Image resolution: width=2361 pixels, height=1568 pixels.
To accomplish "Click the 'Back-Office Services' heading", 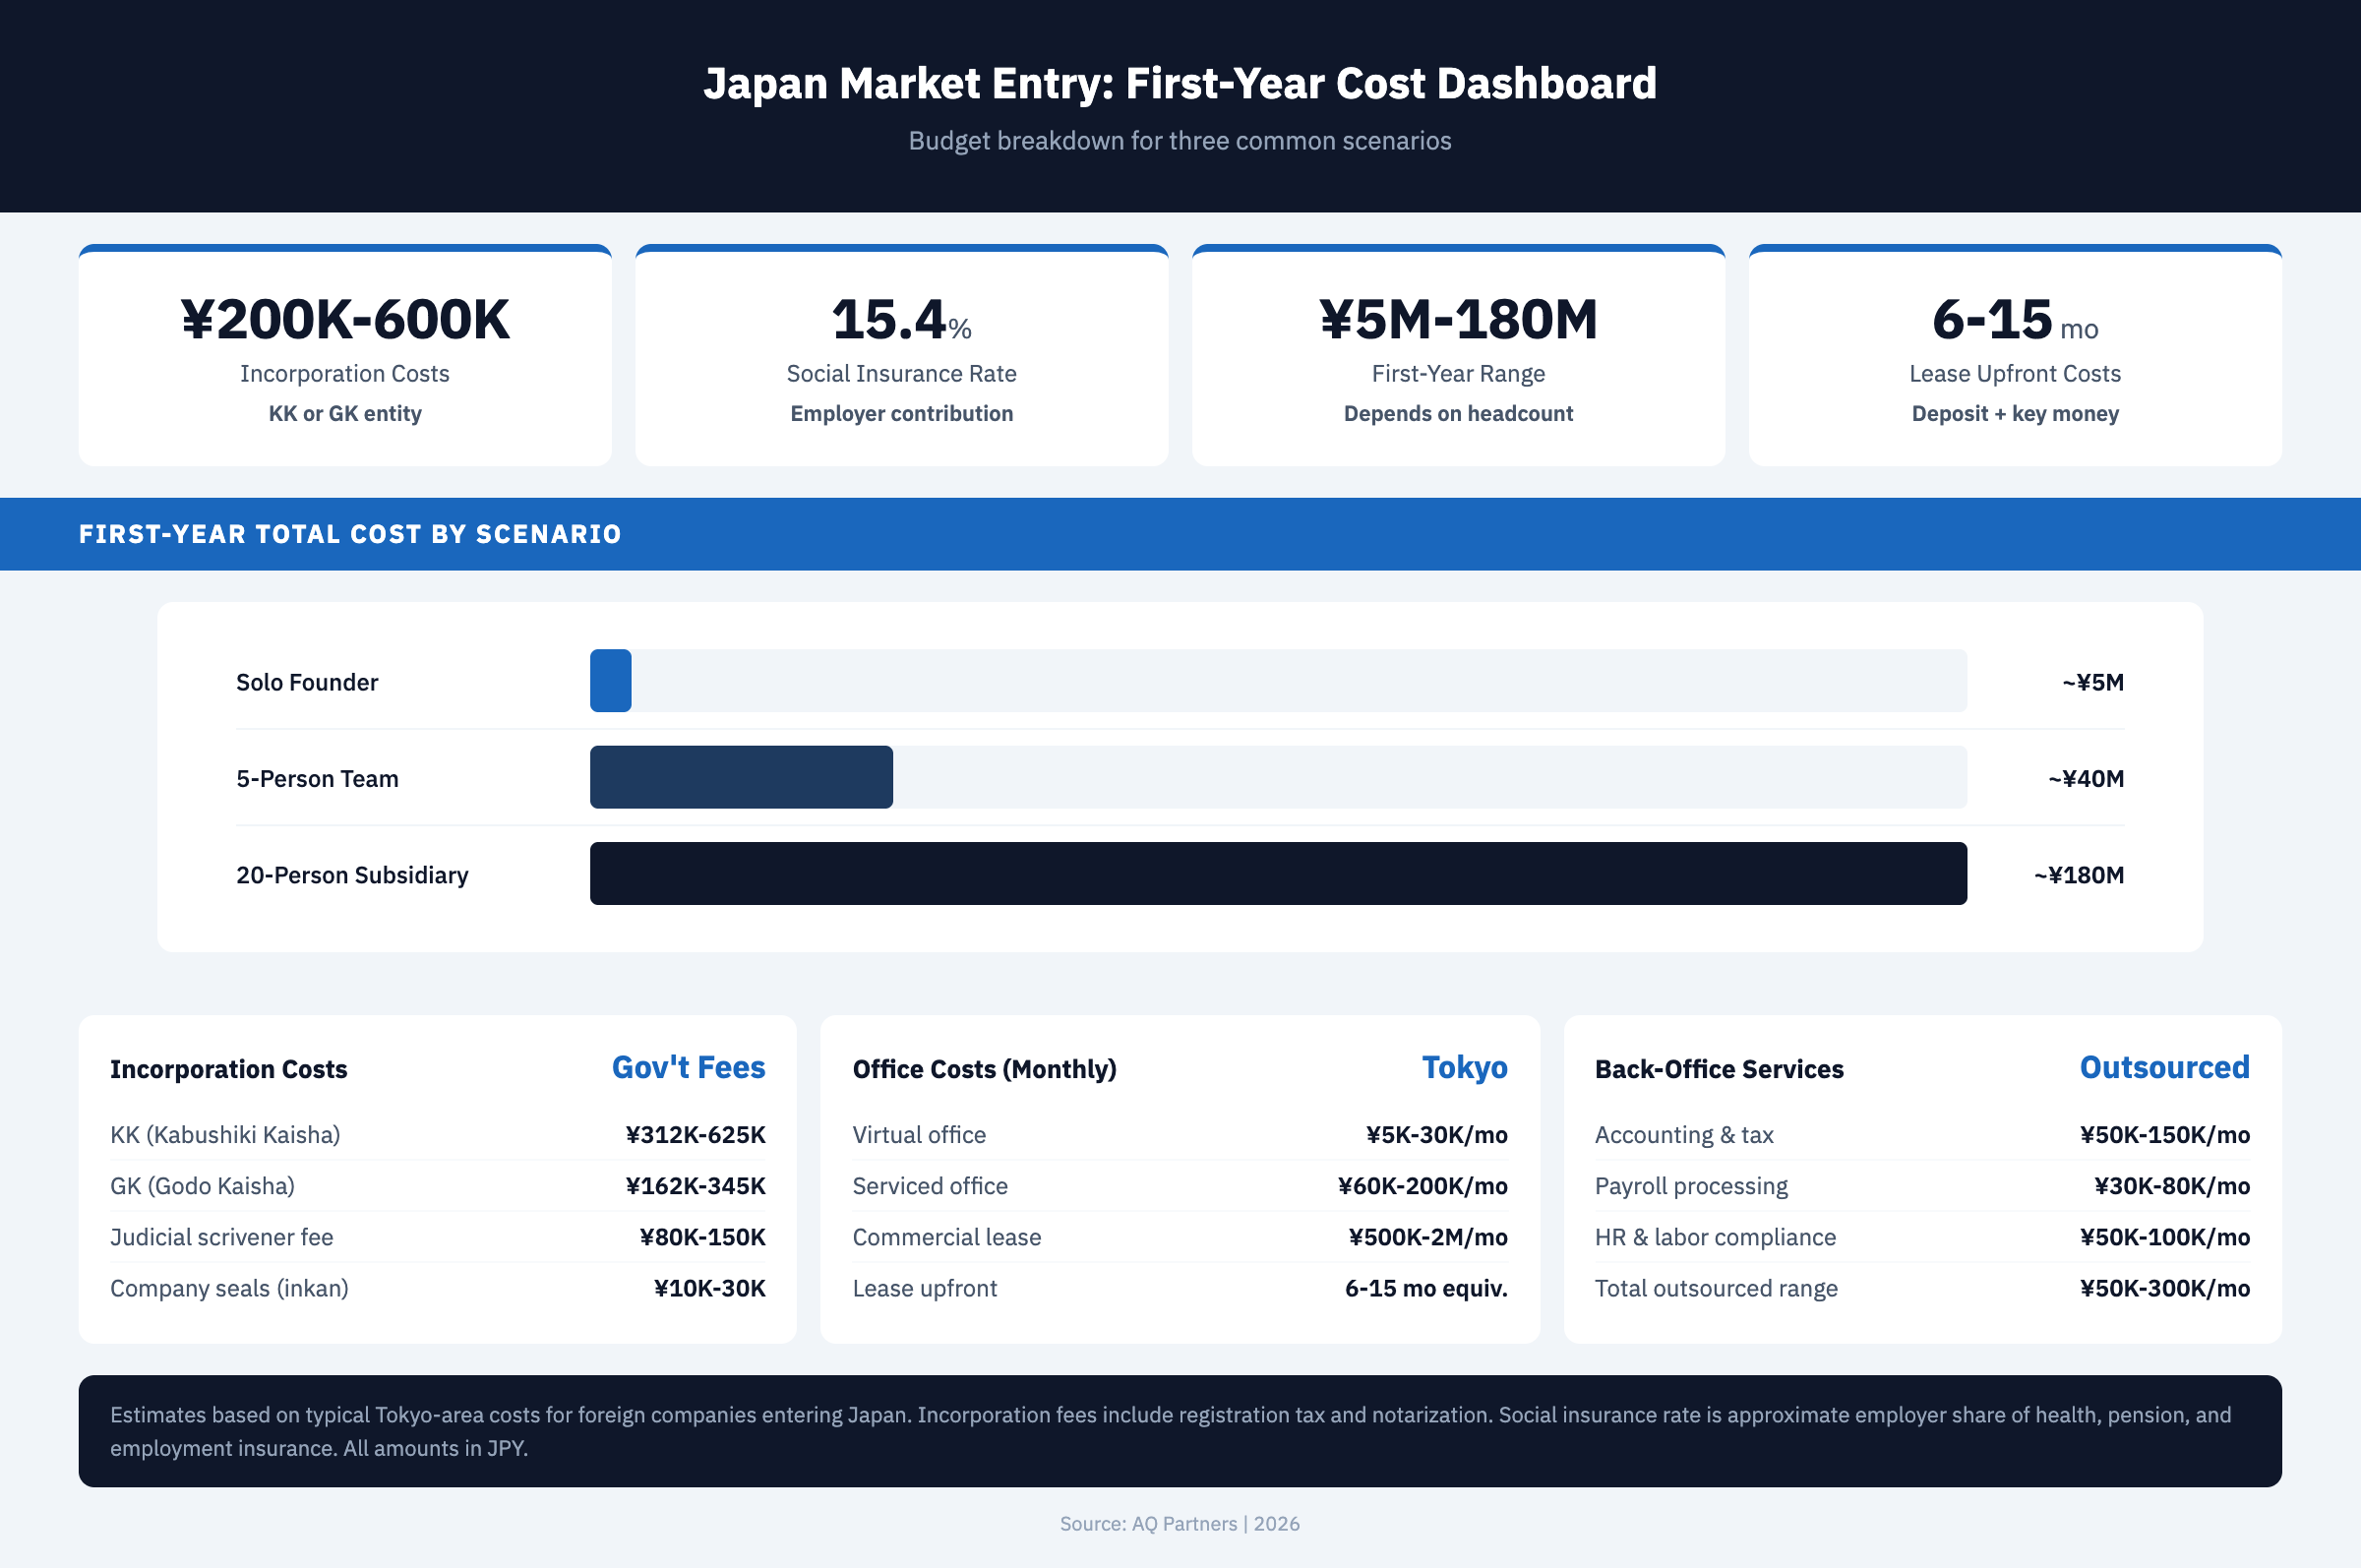I will pos(1719,1069).
